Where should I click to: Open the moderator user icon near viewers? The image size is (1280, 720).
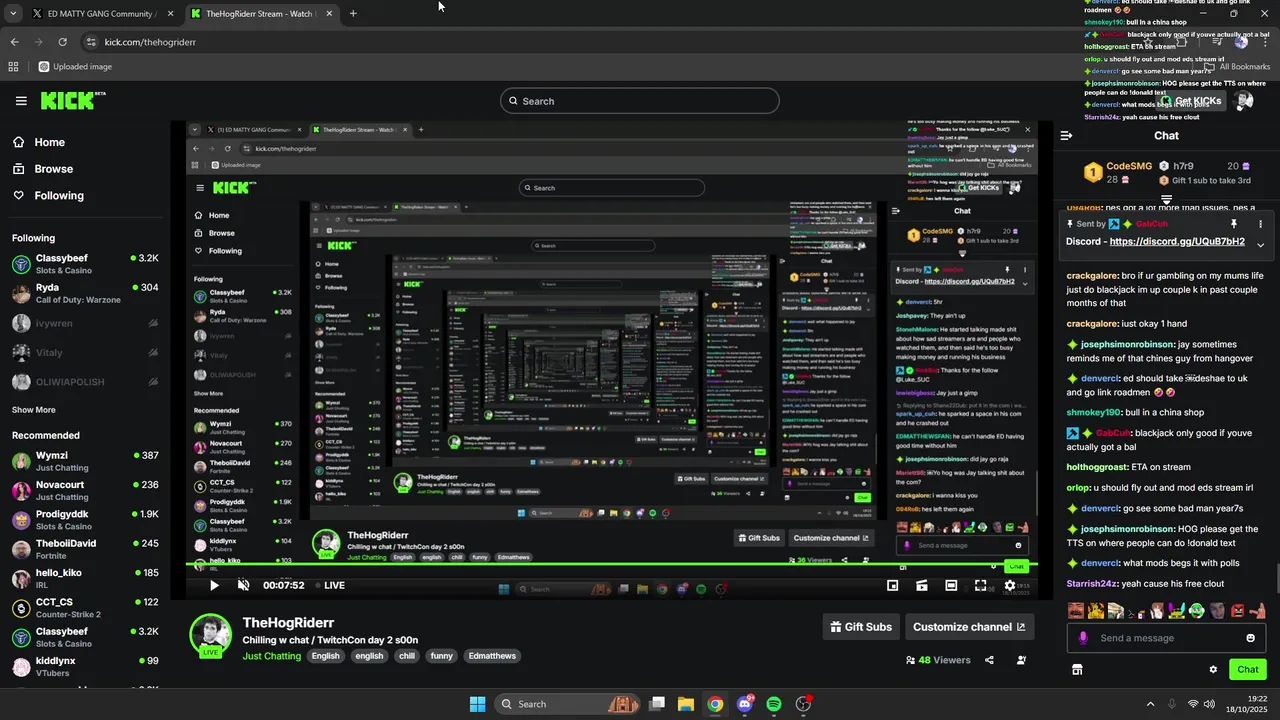point(1021,660)
